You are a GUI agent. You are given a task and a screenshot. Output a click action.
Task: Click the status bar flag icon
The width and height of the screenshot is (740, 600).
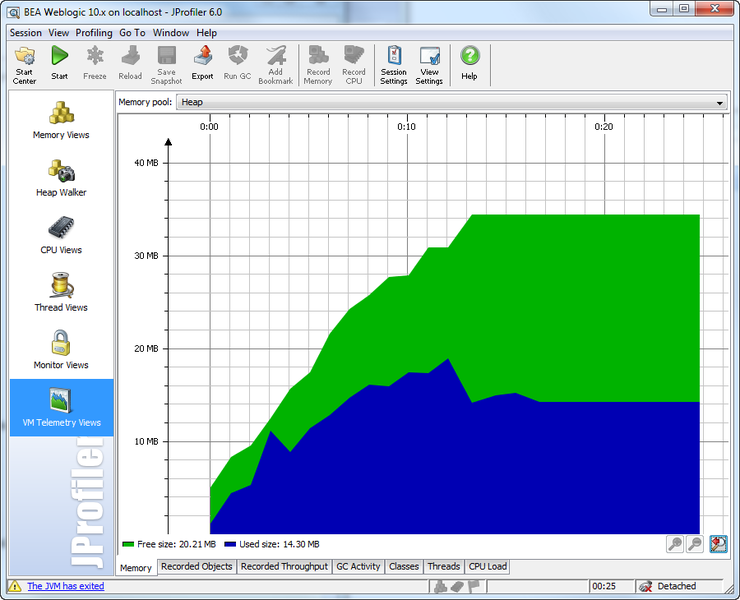pos(473,586)
